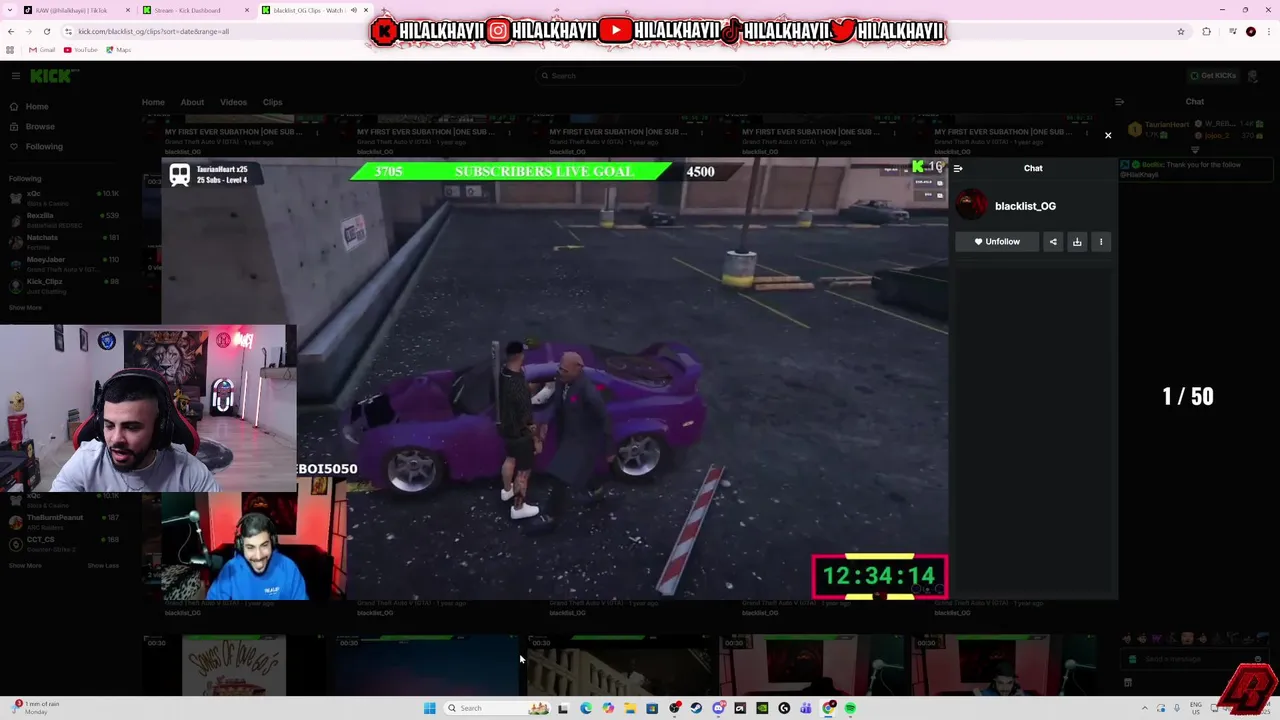Share the clip with the share icon

1053,242
